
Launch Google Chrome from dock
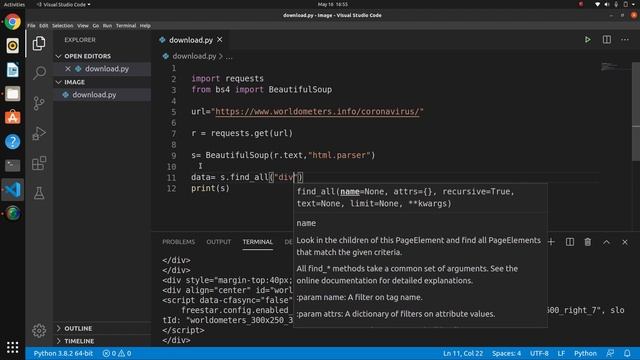13,22
